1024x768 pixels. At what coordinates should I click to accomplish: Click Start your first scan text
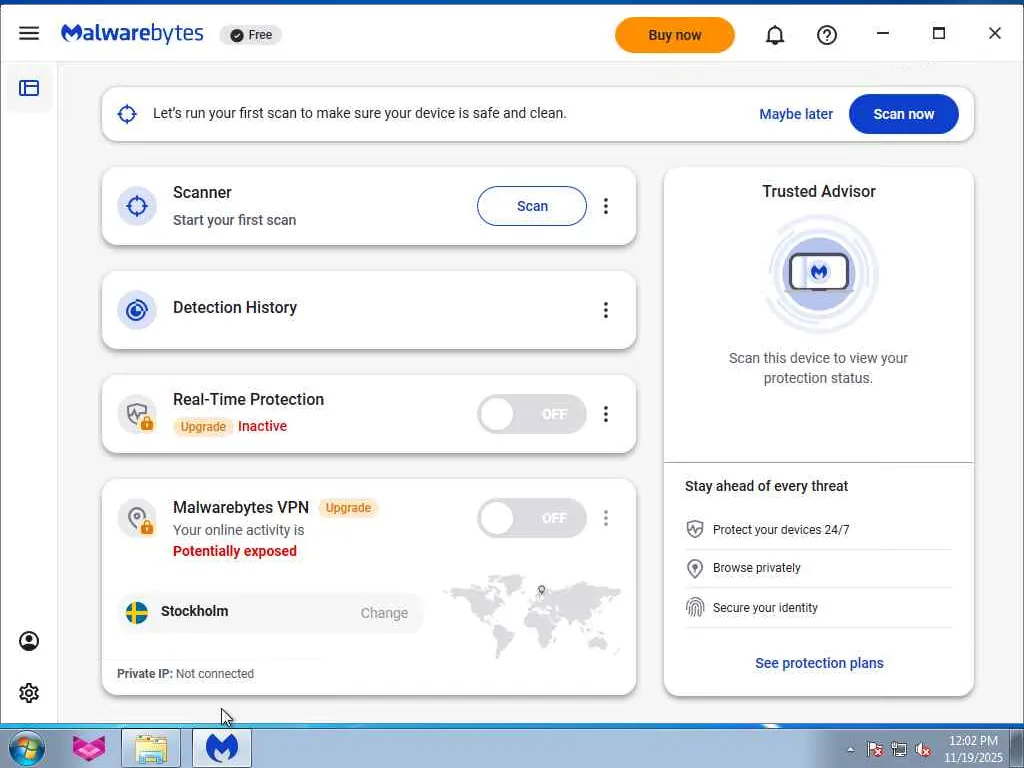coord(234,220)
